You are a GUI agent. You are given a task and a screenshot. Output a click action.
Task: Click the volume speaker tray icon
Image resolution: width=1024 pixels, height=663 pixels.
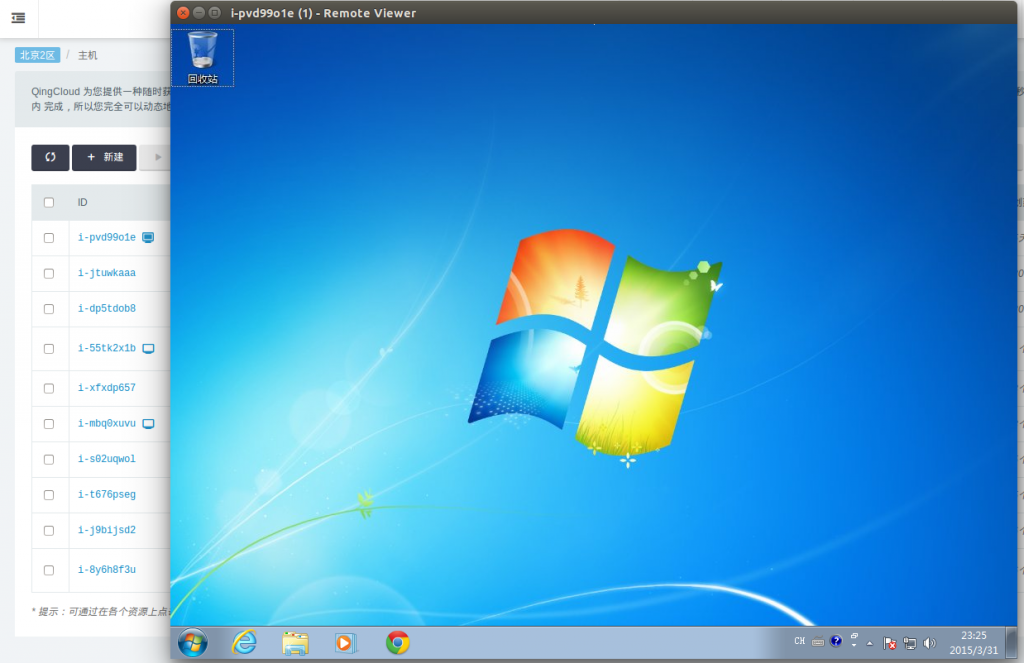click(929, 643)
